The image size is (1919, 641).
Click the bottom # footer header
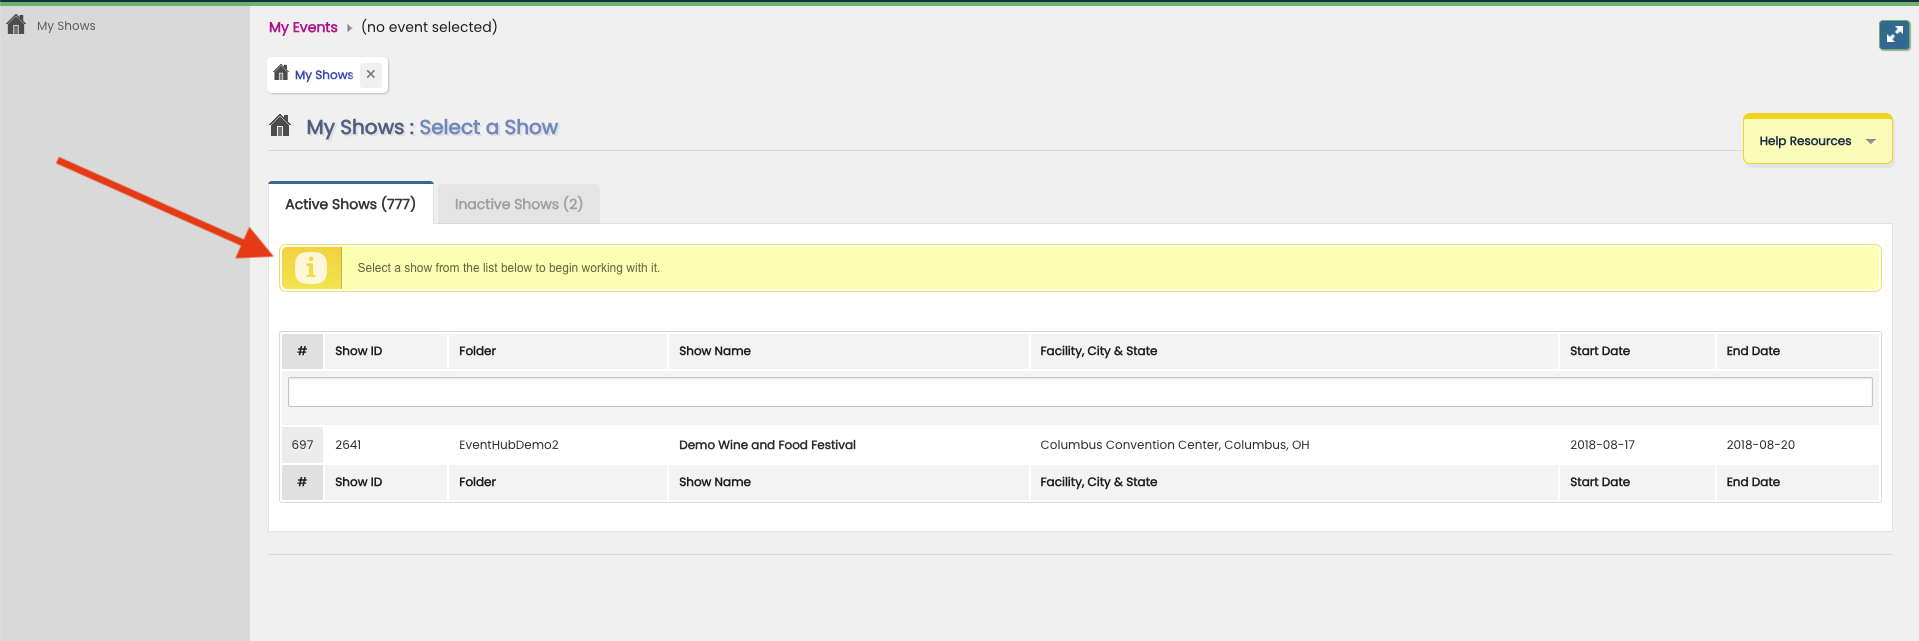coord(302,482)
